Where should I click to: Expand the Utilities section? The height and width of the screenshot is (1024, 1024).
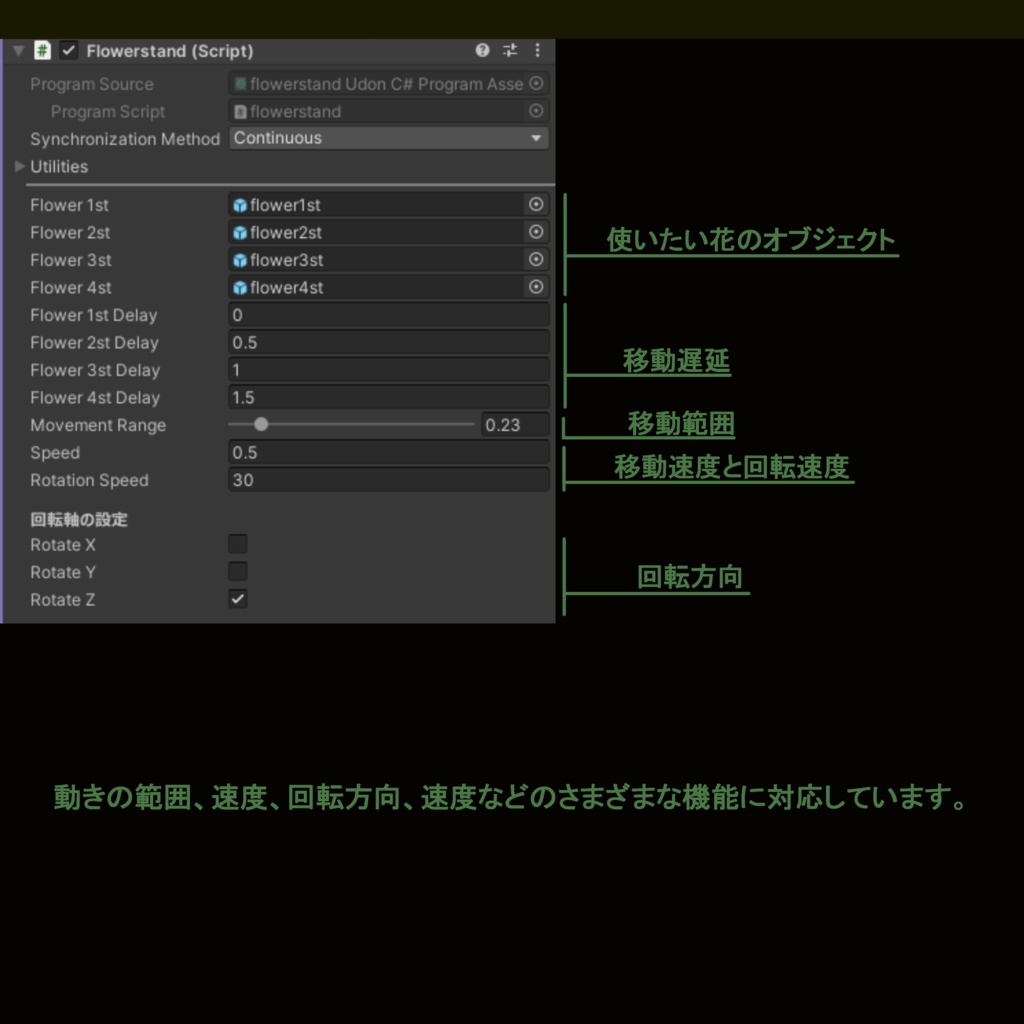pos(20,166)
